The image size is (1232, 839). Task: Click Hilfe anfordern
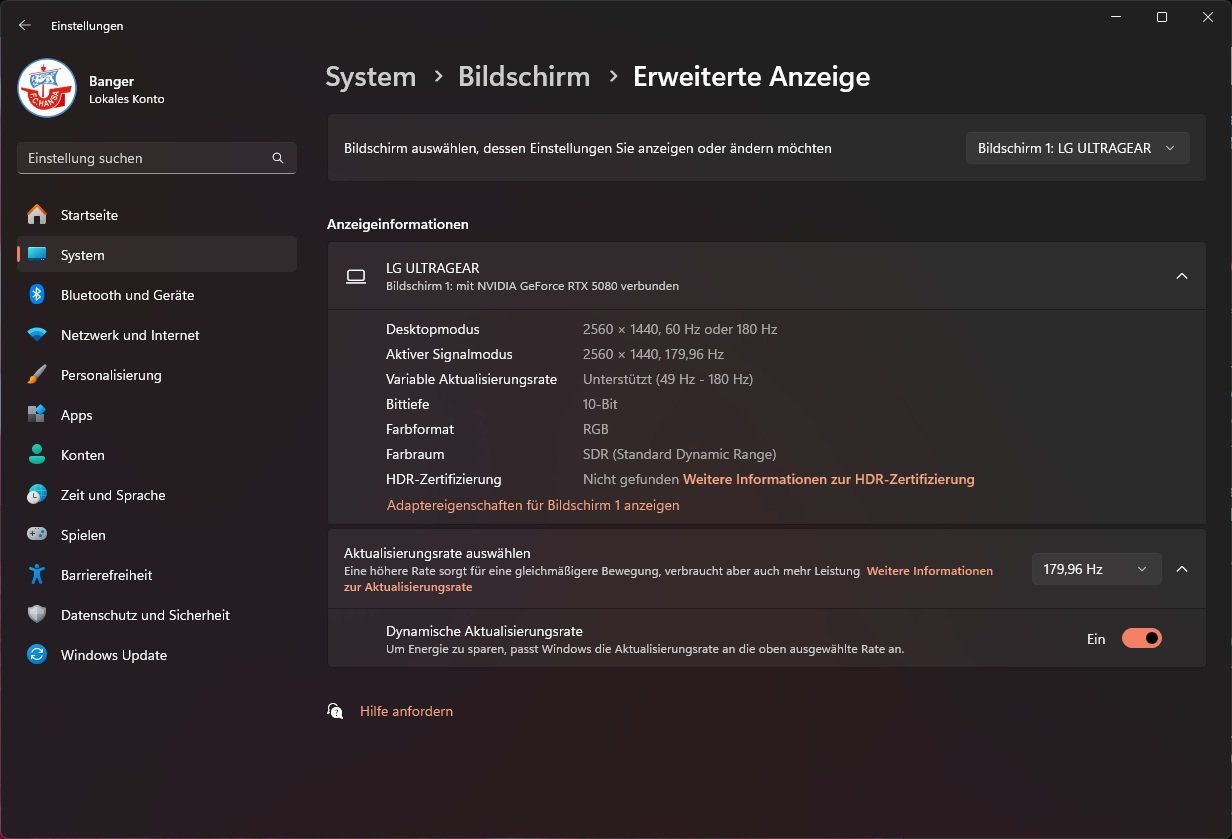click(x=406, y=711)
